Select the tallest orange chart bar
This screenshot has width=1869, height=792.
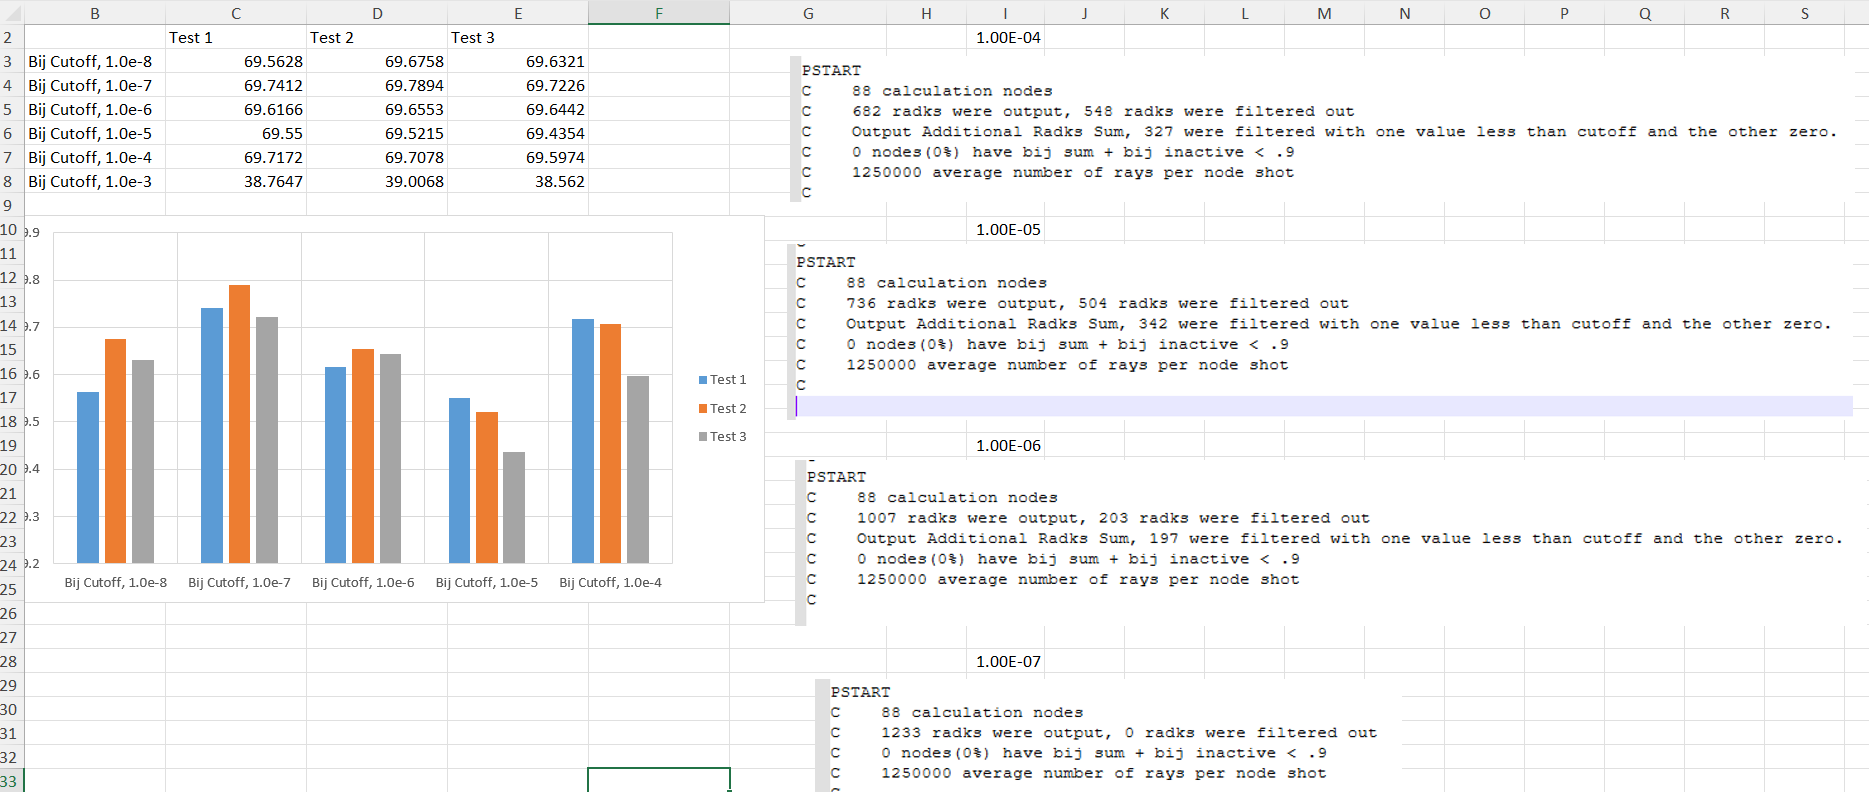point(240,424)
